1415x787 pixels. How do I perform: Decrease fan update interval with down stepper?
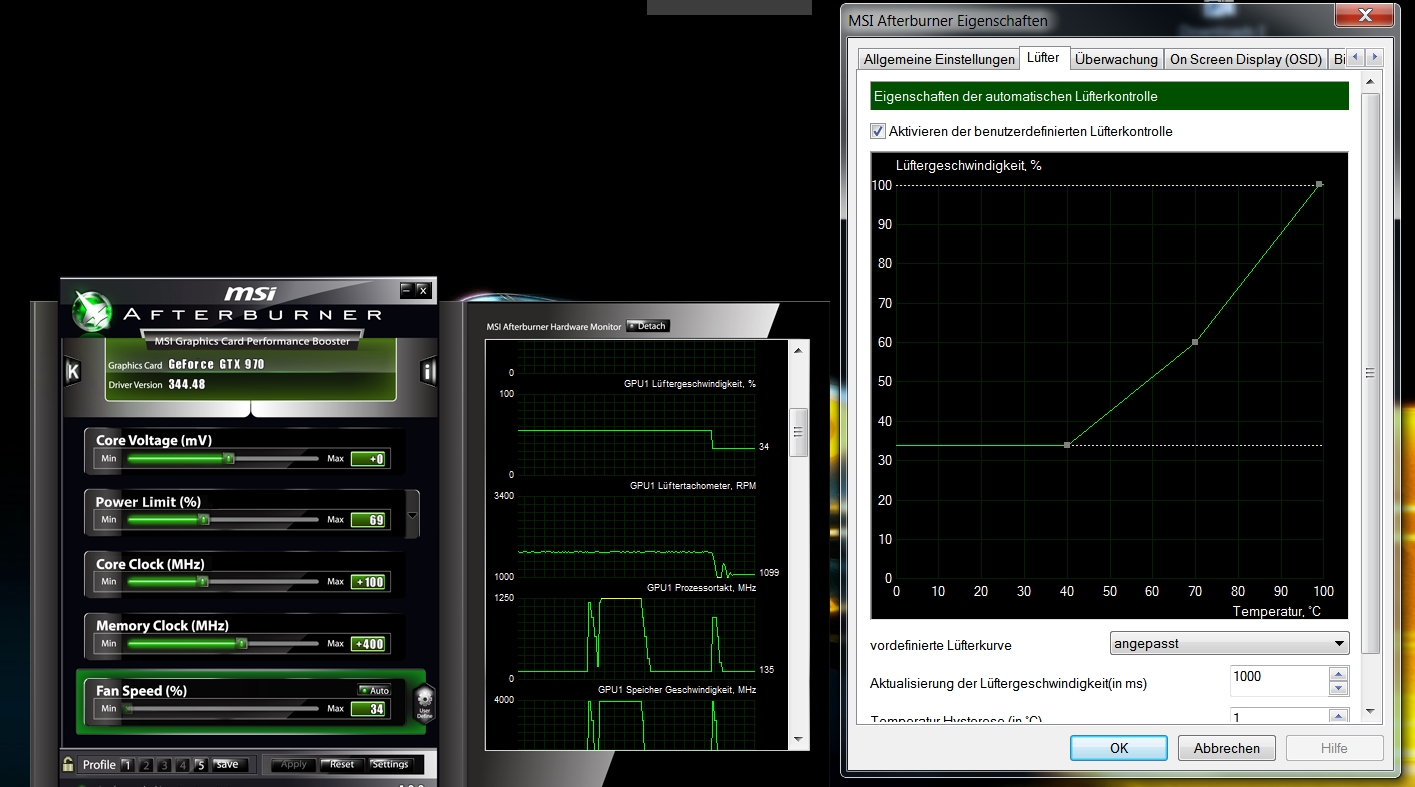(x=1338, y=688)
